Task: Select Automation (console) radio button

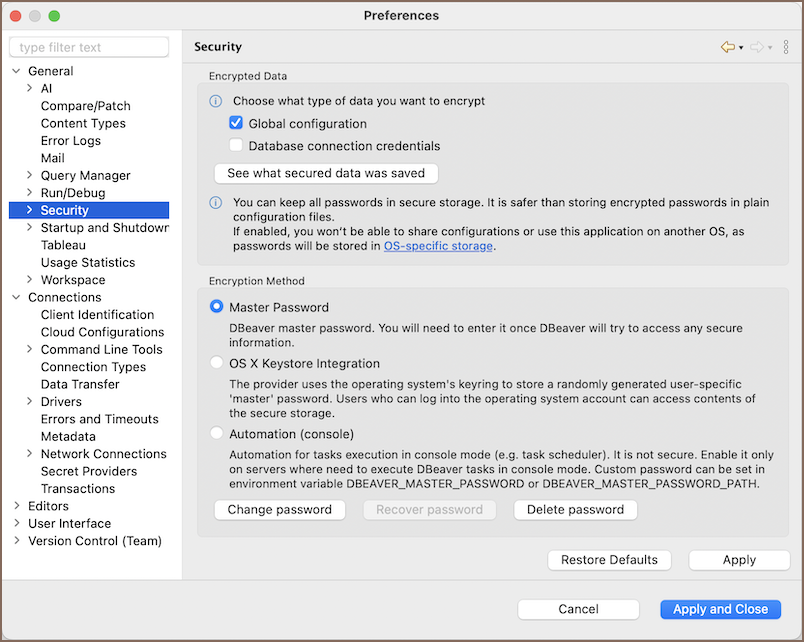Action: click(x=217, y=434)
